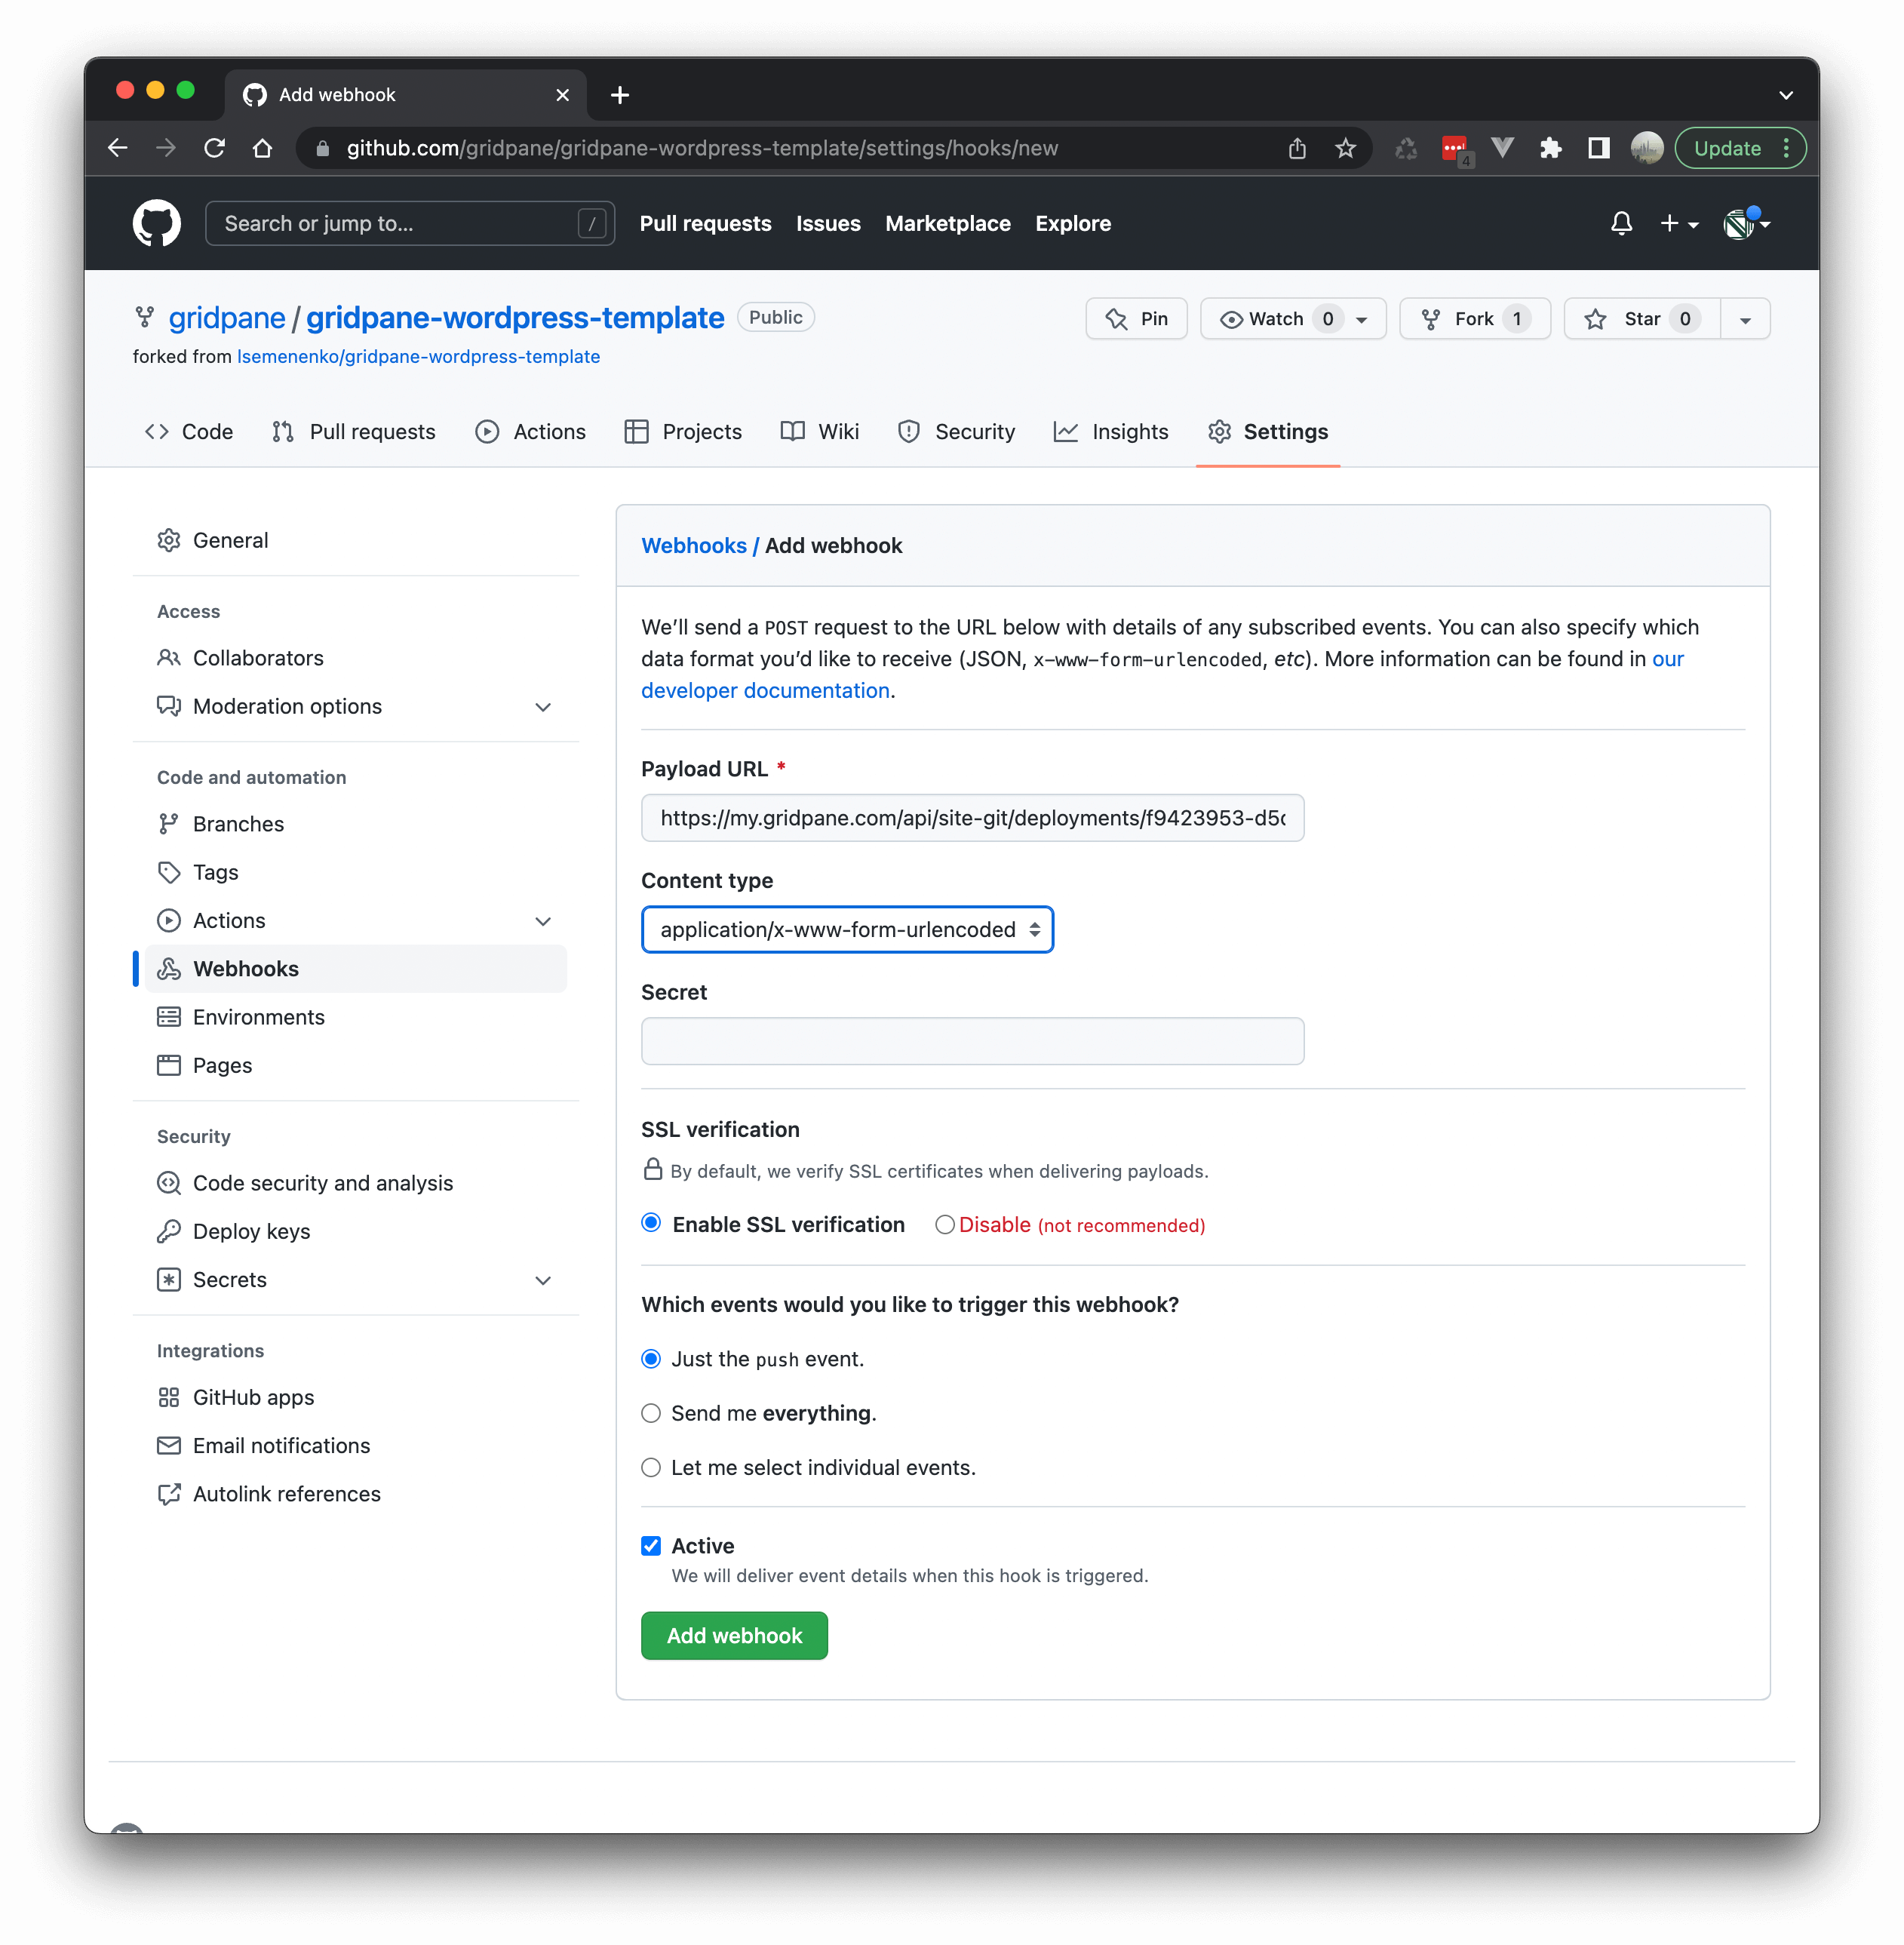Focus Secret input field
This screenshot has height=1945, width=1904.
(x=972, y=1042)
